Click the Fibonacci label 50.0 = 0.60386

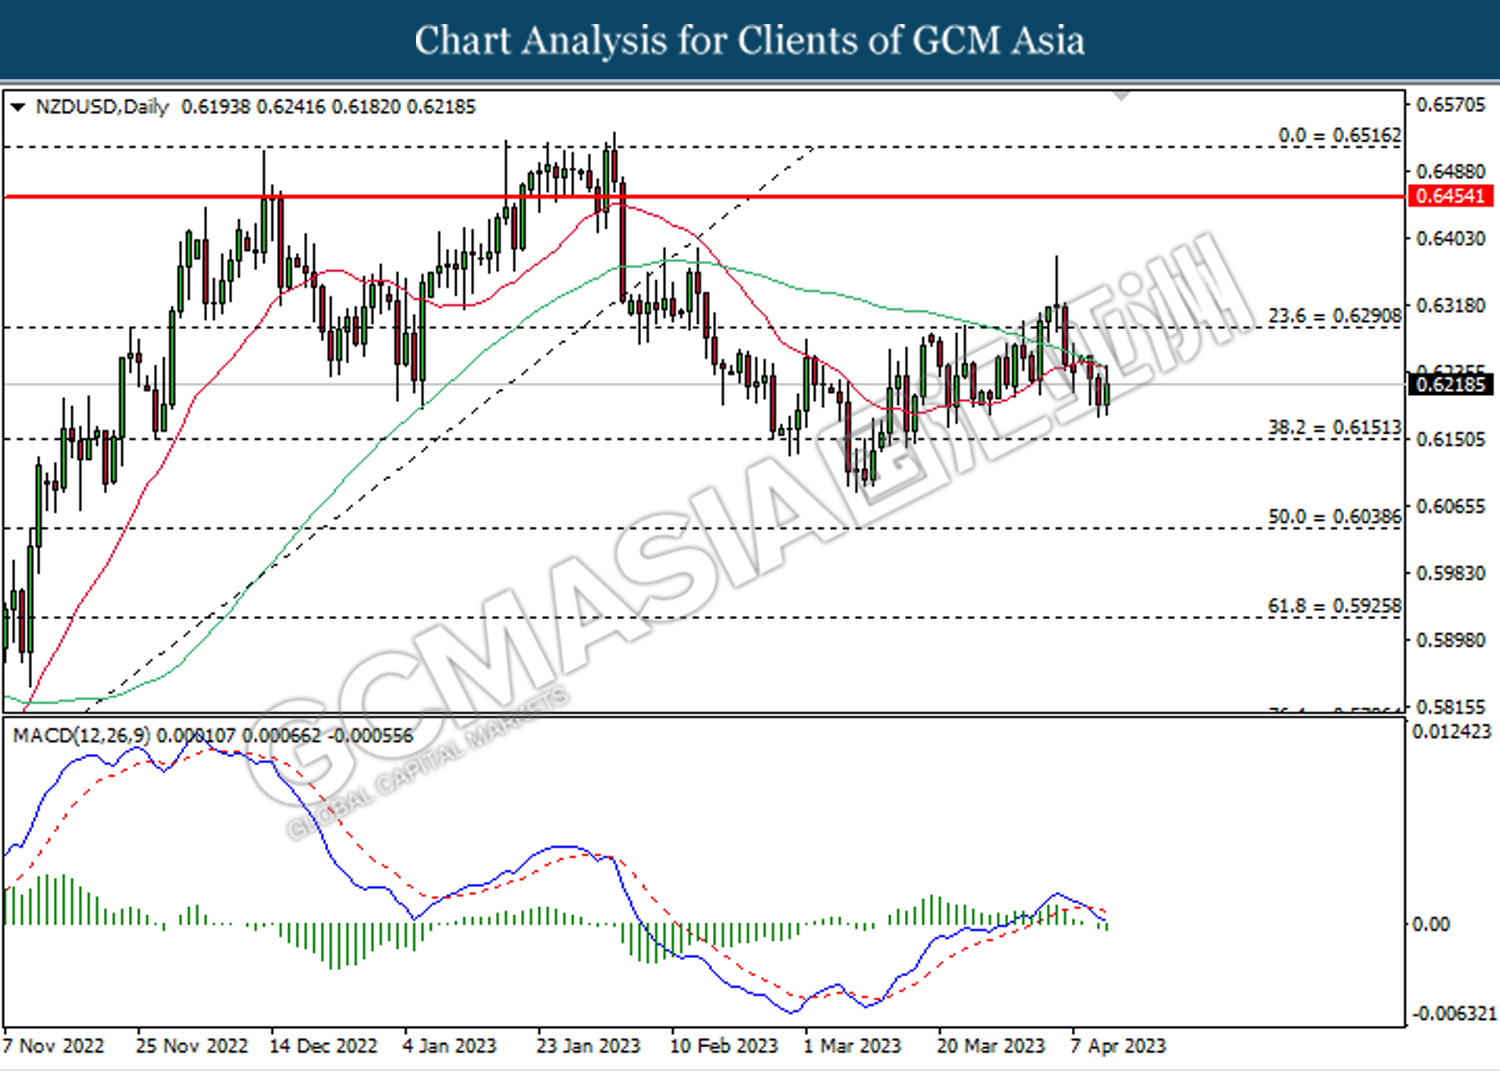(1335, 517)
